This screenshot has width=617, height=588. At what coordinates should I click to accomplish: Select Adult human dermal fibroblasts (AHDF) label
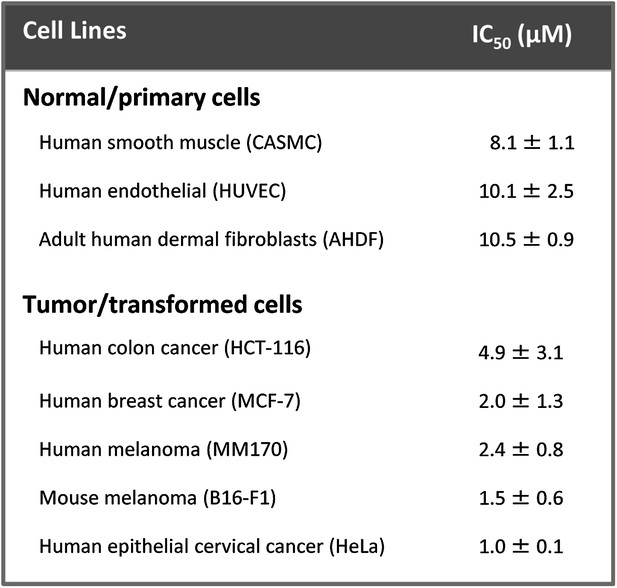click(211, 240)
